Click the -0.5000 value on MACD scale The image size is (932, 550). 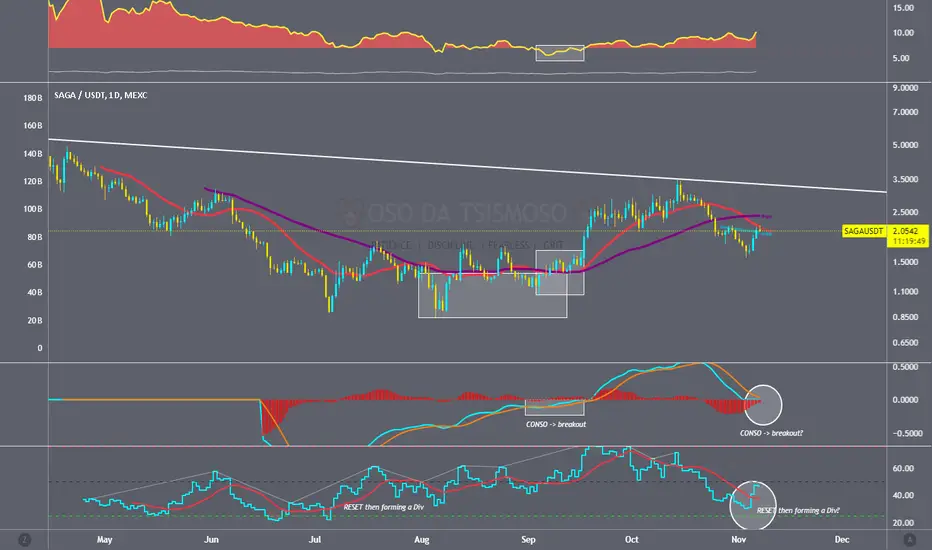(908, 433)
